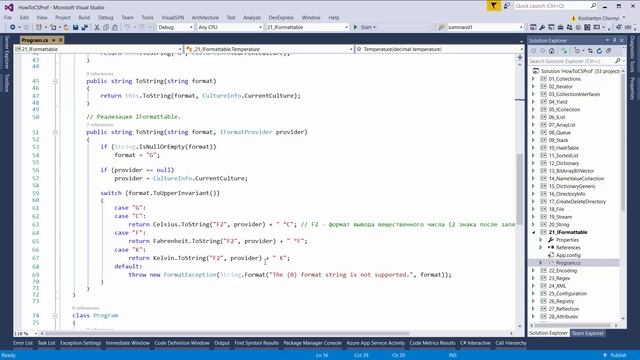Click the editor horizontal scrollbar thumb

pyautogui.click(x=227, y=333)
